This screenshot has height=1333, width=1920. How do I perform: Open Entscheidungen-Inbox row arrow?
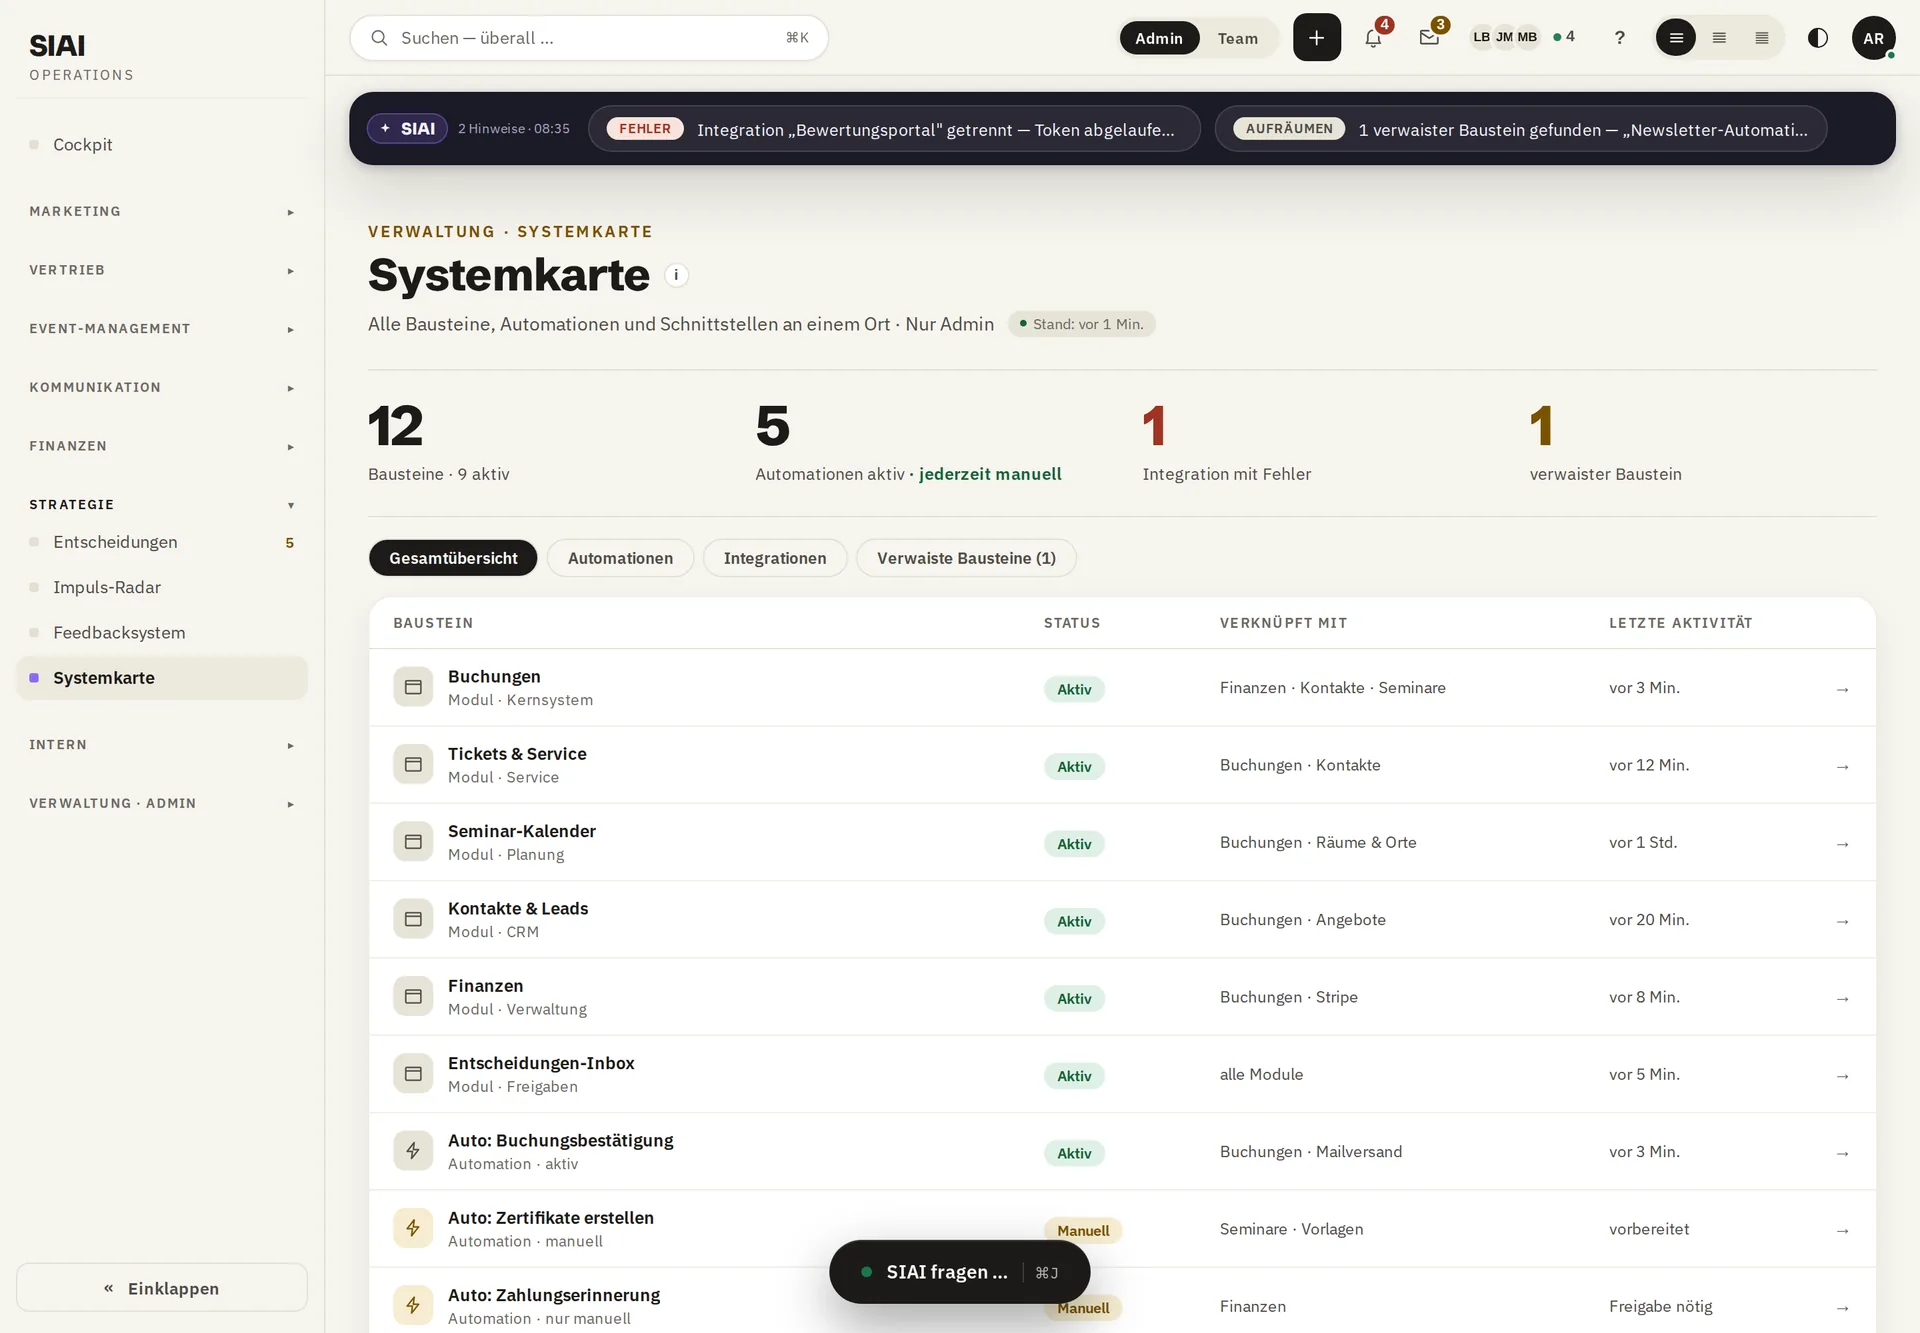pos(1842,1076)
